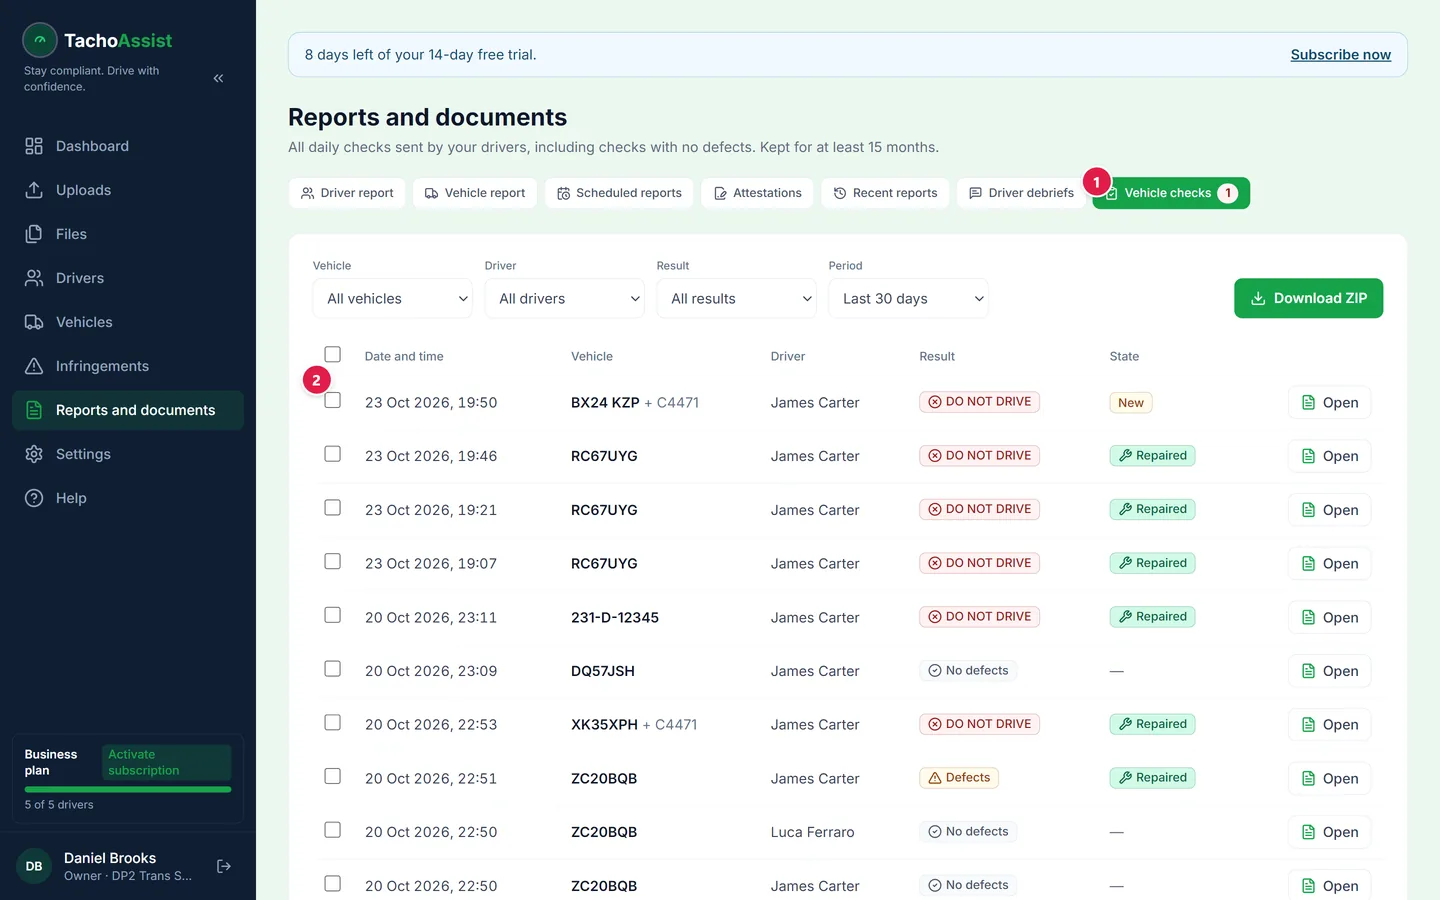Open the 23 Oct 2026, 19:50 check
Image resolution: width=1440 pixels, height=900 pixels.
tap(1329, 403)
